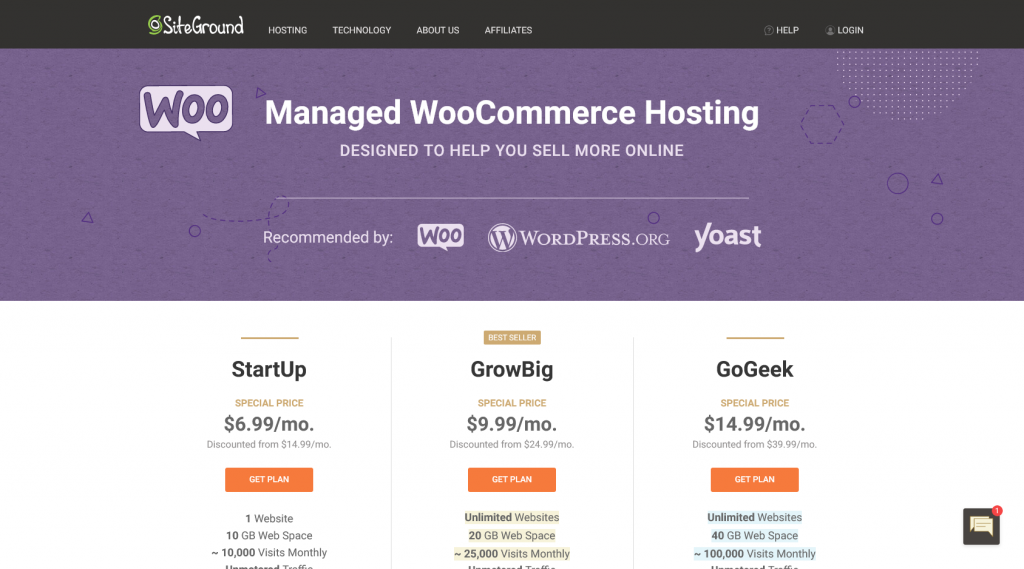The width and height of the screenshot is (1024, 569).
Task: Click '~ 100,000 Visits Monthly' feature
Action: (x=754, y=554)
